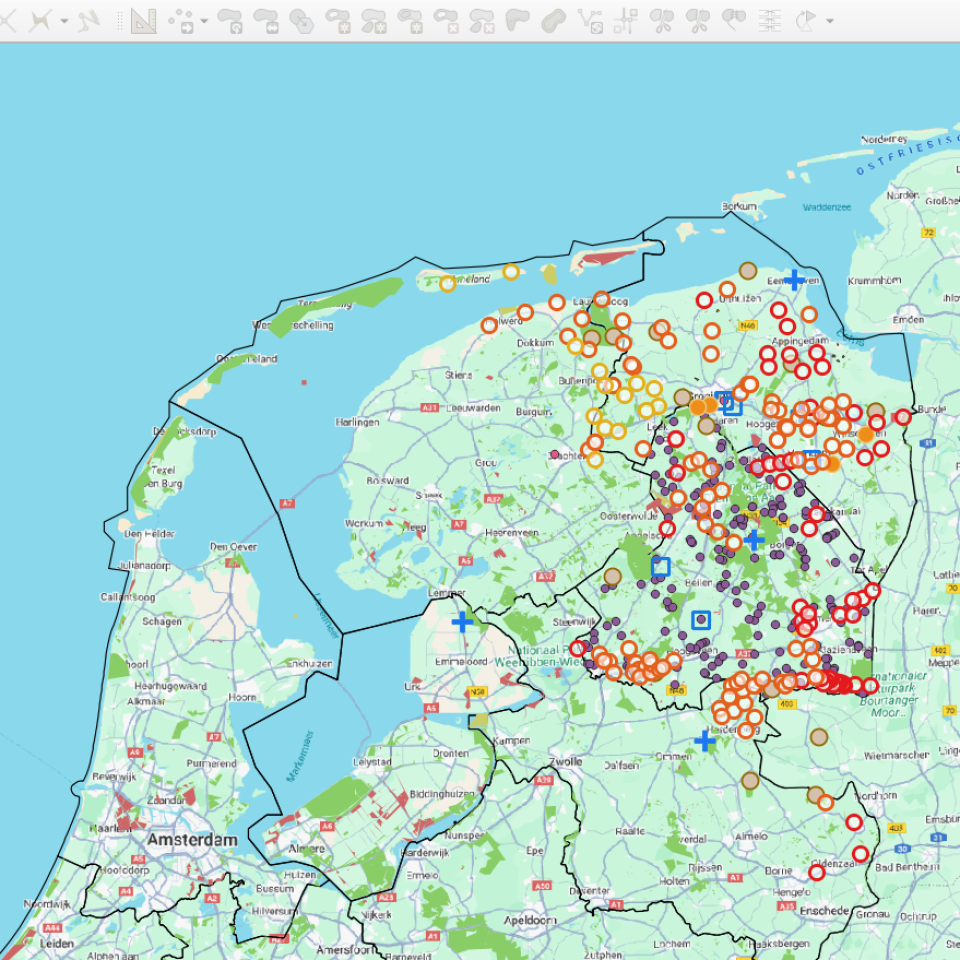The width and height of the screenshot is (960, 960).
Task: Expand the Move Feature dropdown arrow
Action: click(x=204, y=21)
